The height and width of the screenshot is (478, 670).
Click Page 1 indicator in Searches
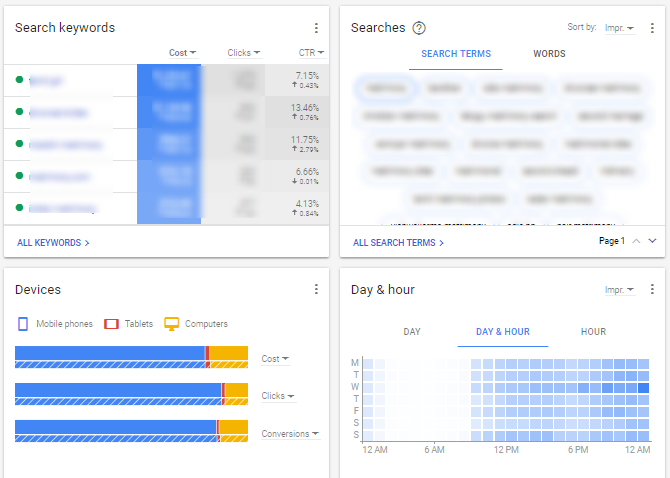[x=612, y=241]
